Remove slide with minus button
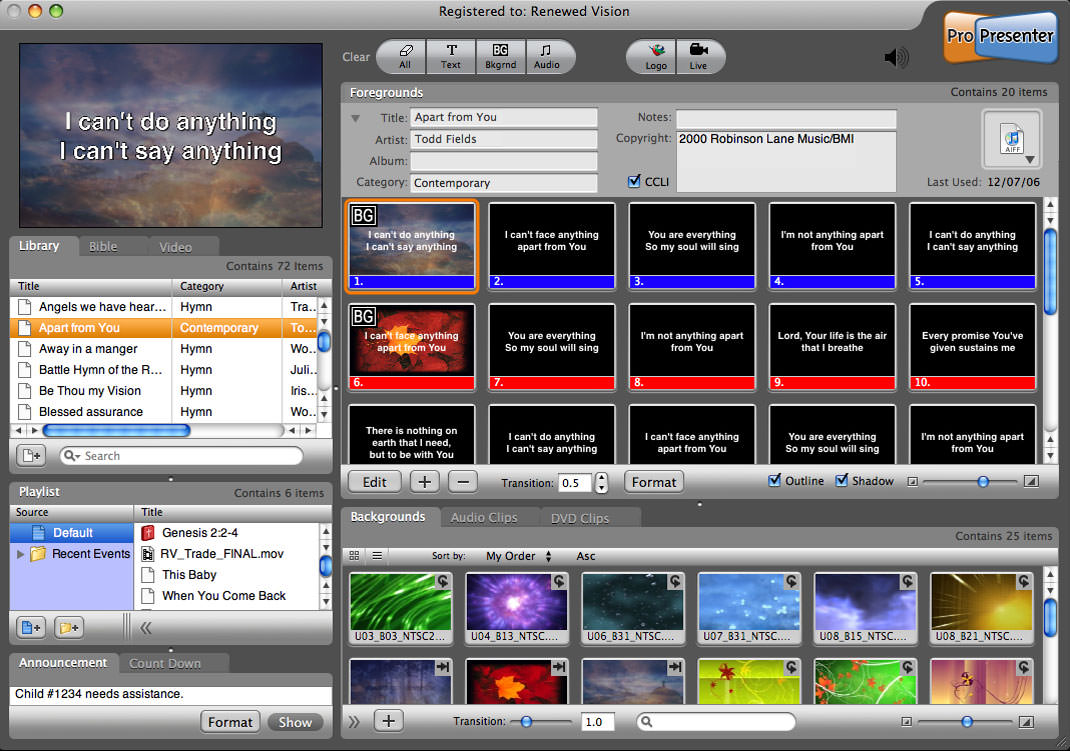1070x751 pixels. click(463, 482)
